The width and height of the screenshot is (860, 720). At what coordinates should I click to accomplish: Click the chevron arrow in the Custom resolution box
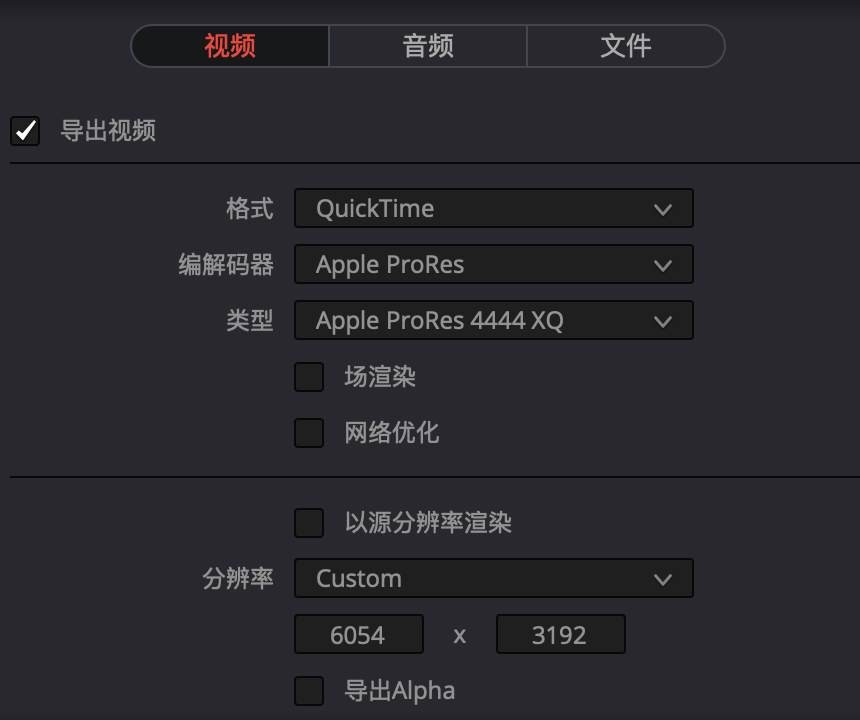pyautogui.click(x=661, y=579)
